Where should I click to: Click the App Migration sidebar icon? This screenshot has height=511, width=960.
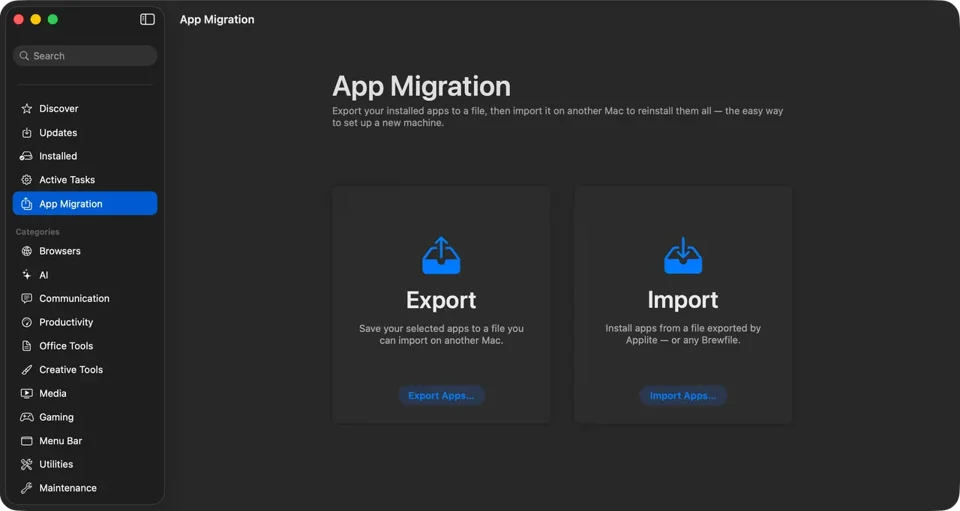[x=26, y=204]
